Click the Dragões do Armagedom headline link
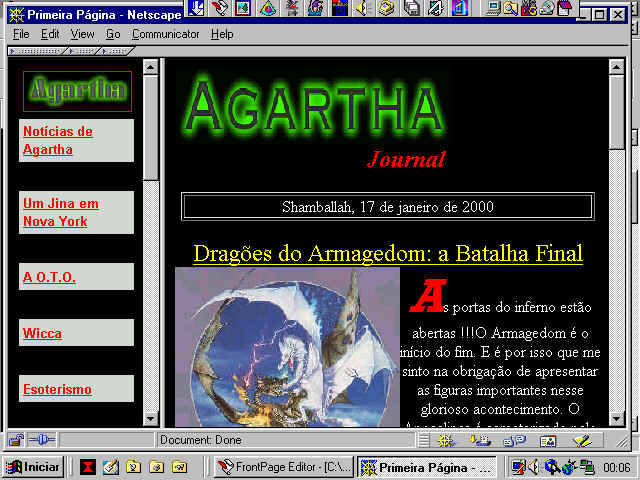 388,253
